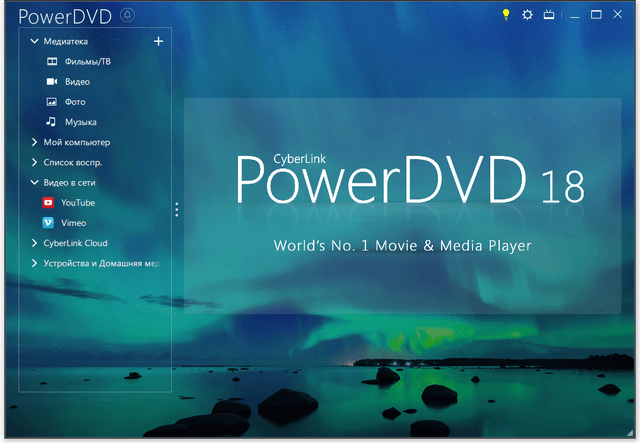The width and height of the screenshot is (640, 443).
Task: Click the Фильмы/ТВ film icon
Action: (52, 62)
